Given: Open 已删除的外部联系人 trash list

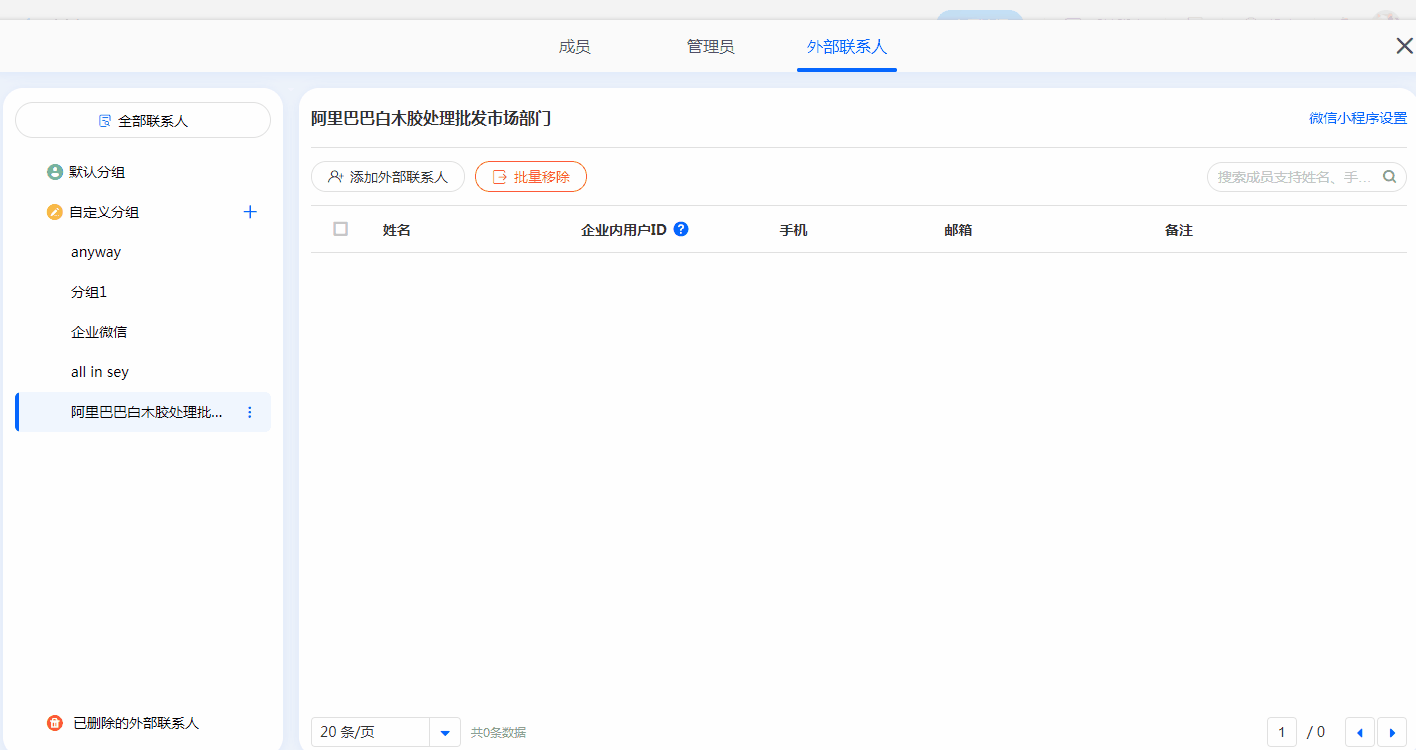Looking at the screenshot, I should (x=135, y=723).
